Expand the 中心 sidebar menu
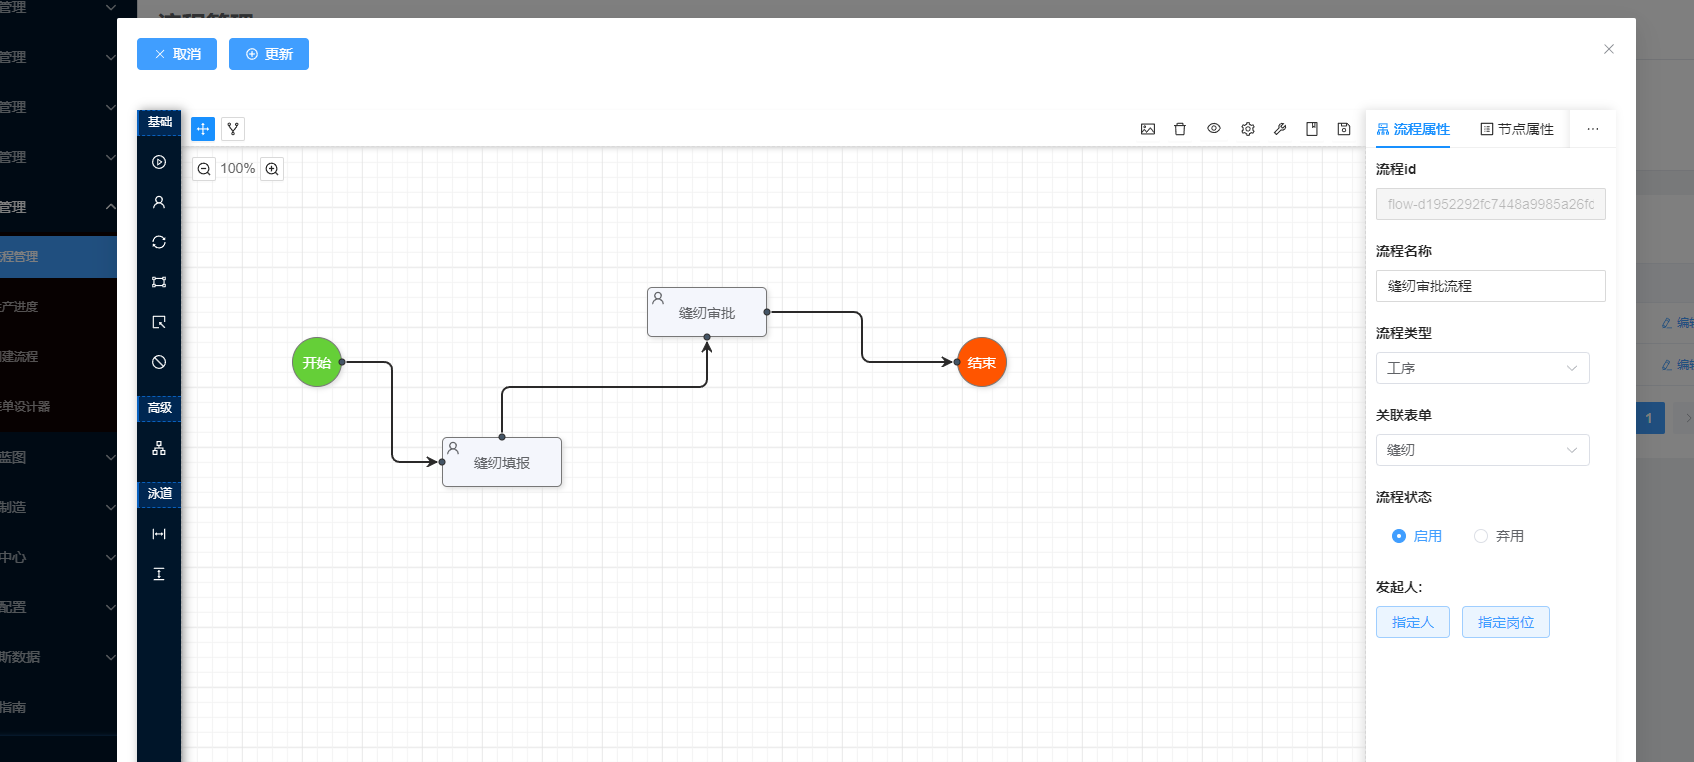 coord(58,557)
